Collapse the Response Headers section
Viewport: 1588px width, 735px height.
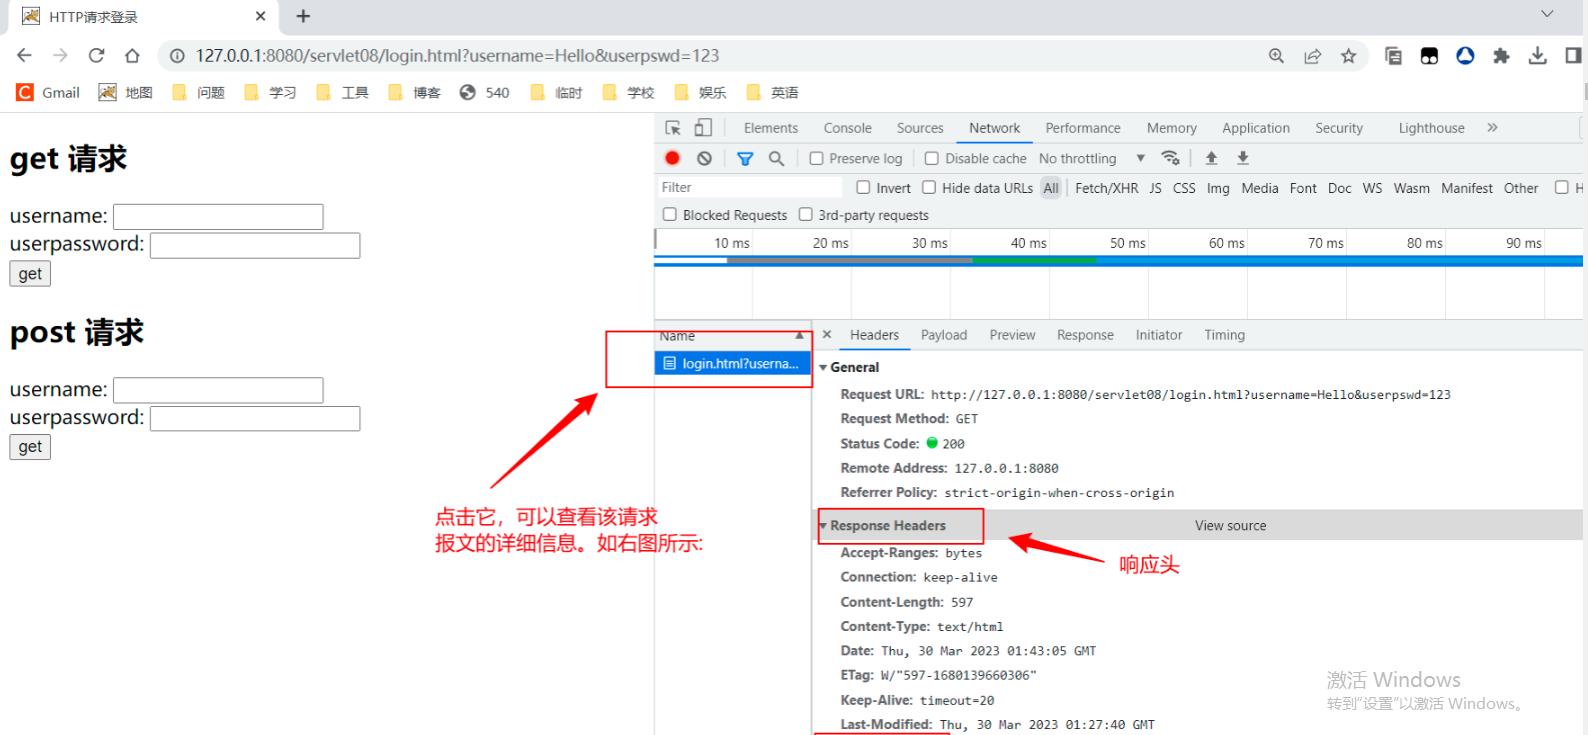tap(823, 525)
